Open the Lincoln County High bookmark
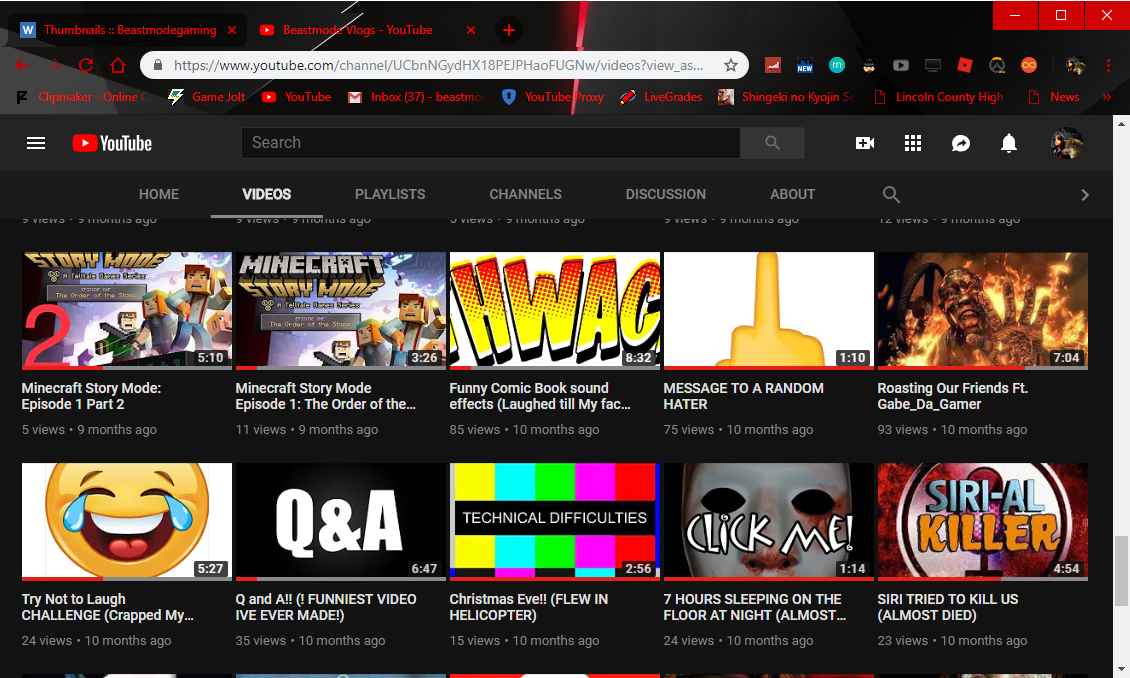1130x678 pixels. click(x=938, y=97)
